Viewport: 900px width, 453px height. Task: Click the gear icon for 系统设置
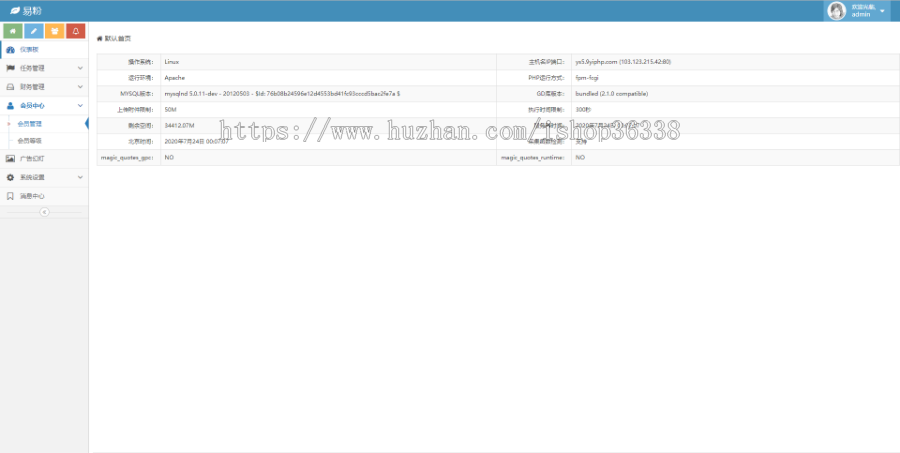10,177
